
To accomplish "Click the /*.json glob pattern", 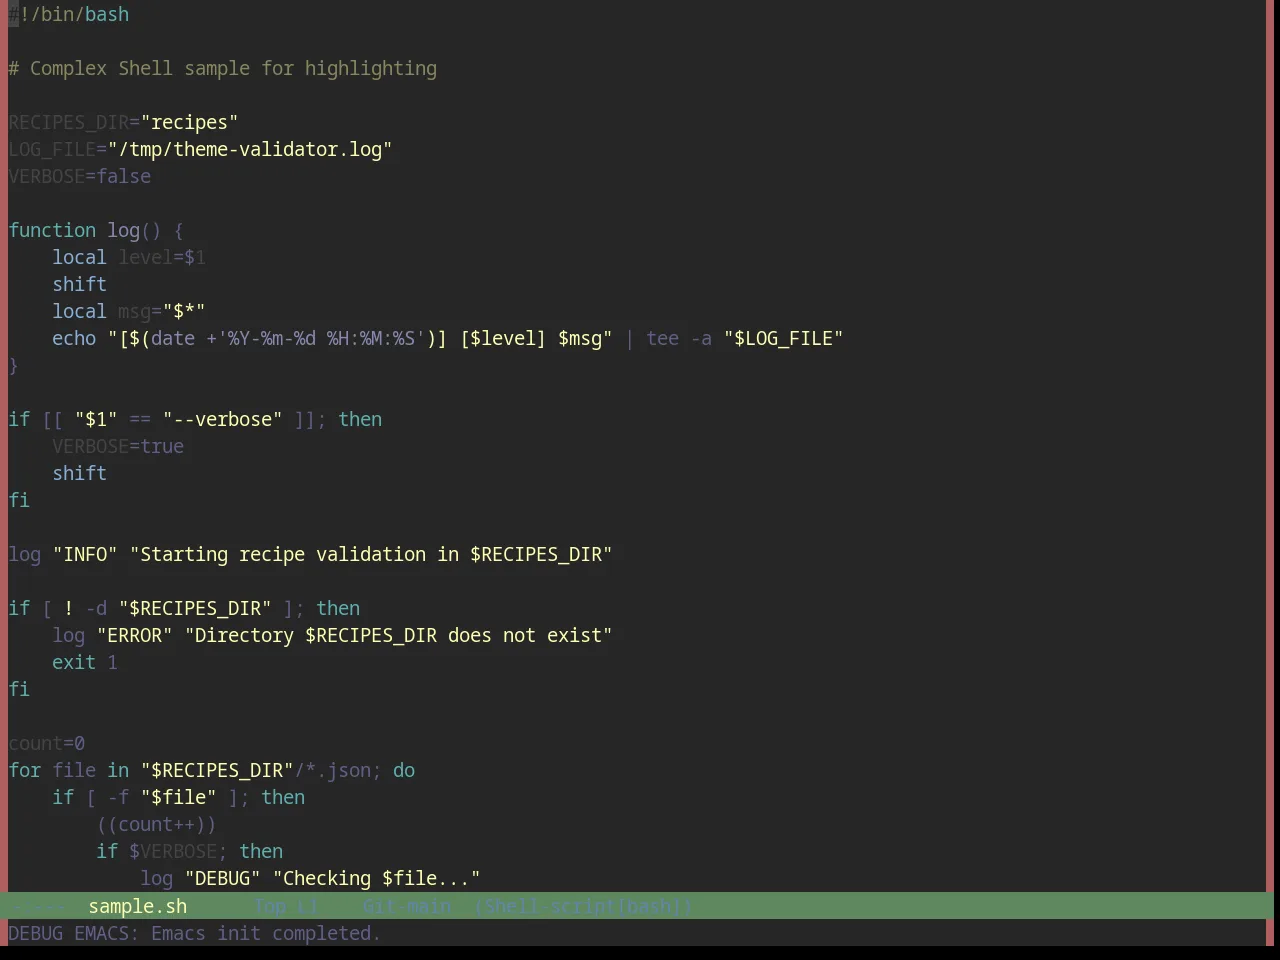I will [x=333, y=771].
